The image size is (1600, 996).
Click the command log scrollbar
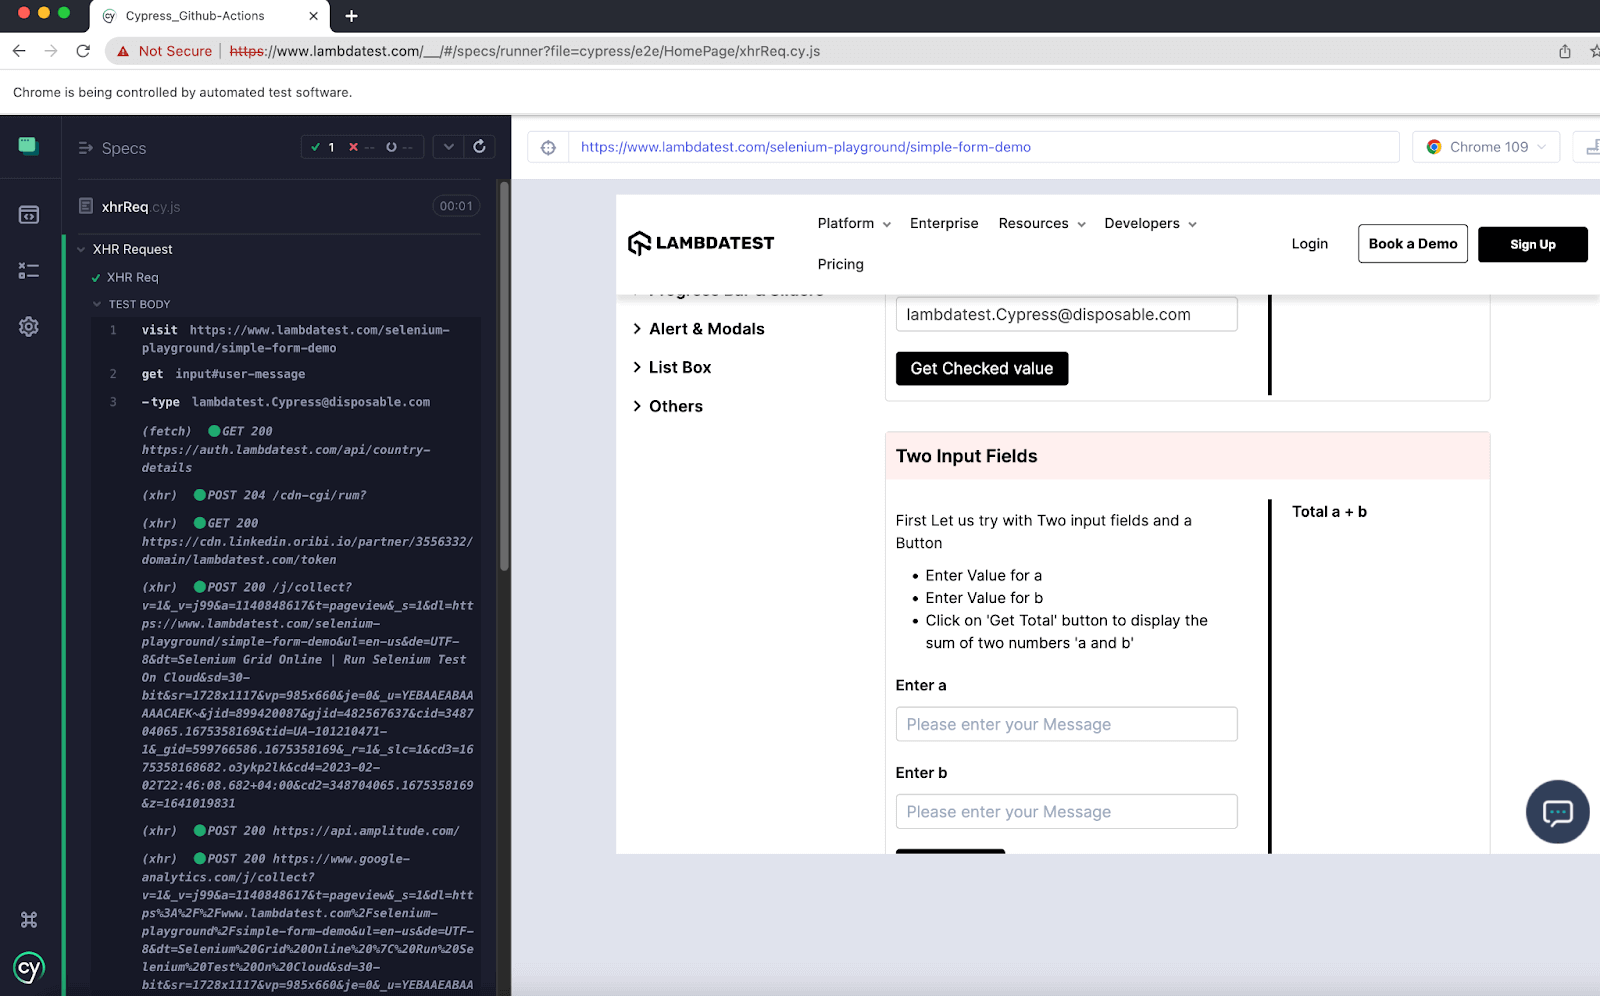coord(504,375)
